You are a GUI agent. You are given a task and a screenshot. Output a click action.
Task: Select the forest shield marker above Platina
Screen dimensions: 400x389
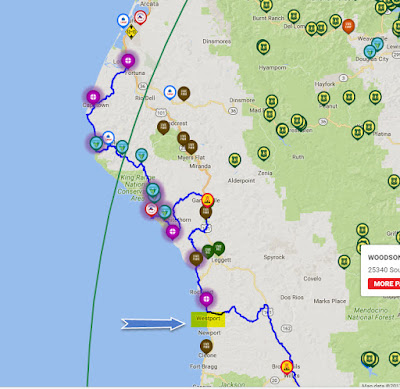[x=369, y=127]
